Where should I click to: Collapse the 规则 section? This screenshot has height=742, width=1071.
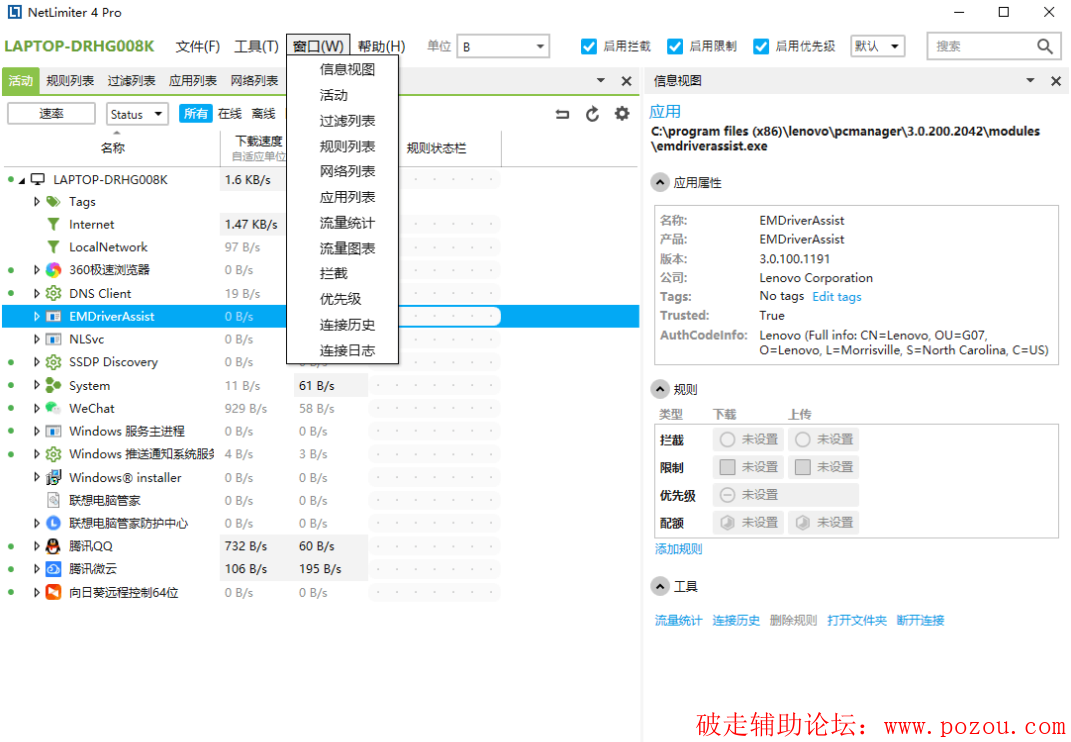[660, 389]
